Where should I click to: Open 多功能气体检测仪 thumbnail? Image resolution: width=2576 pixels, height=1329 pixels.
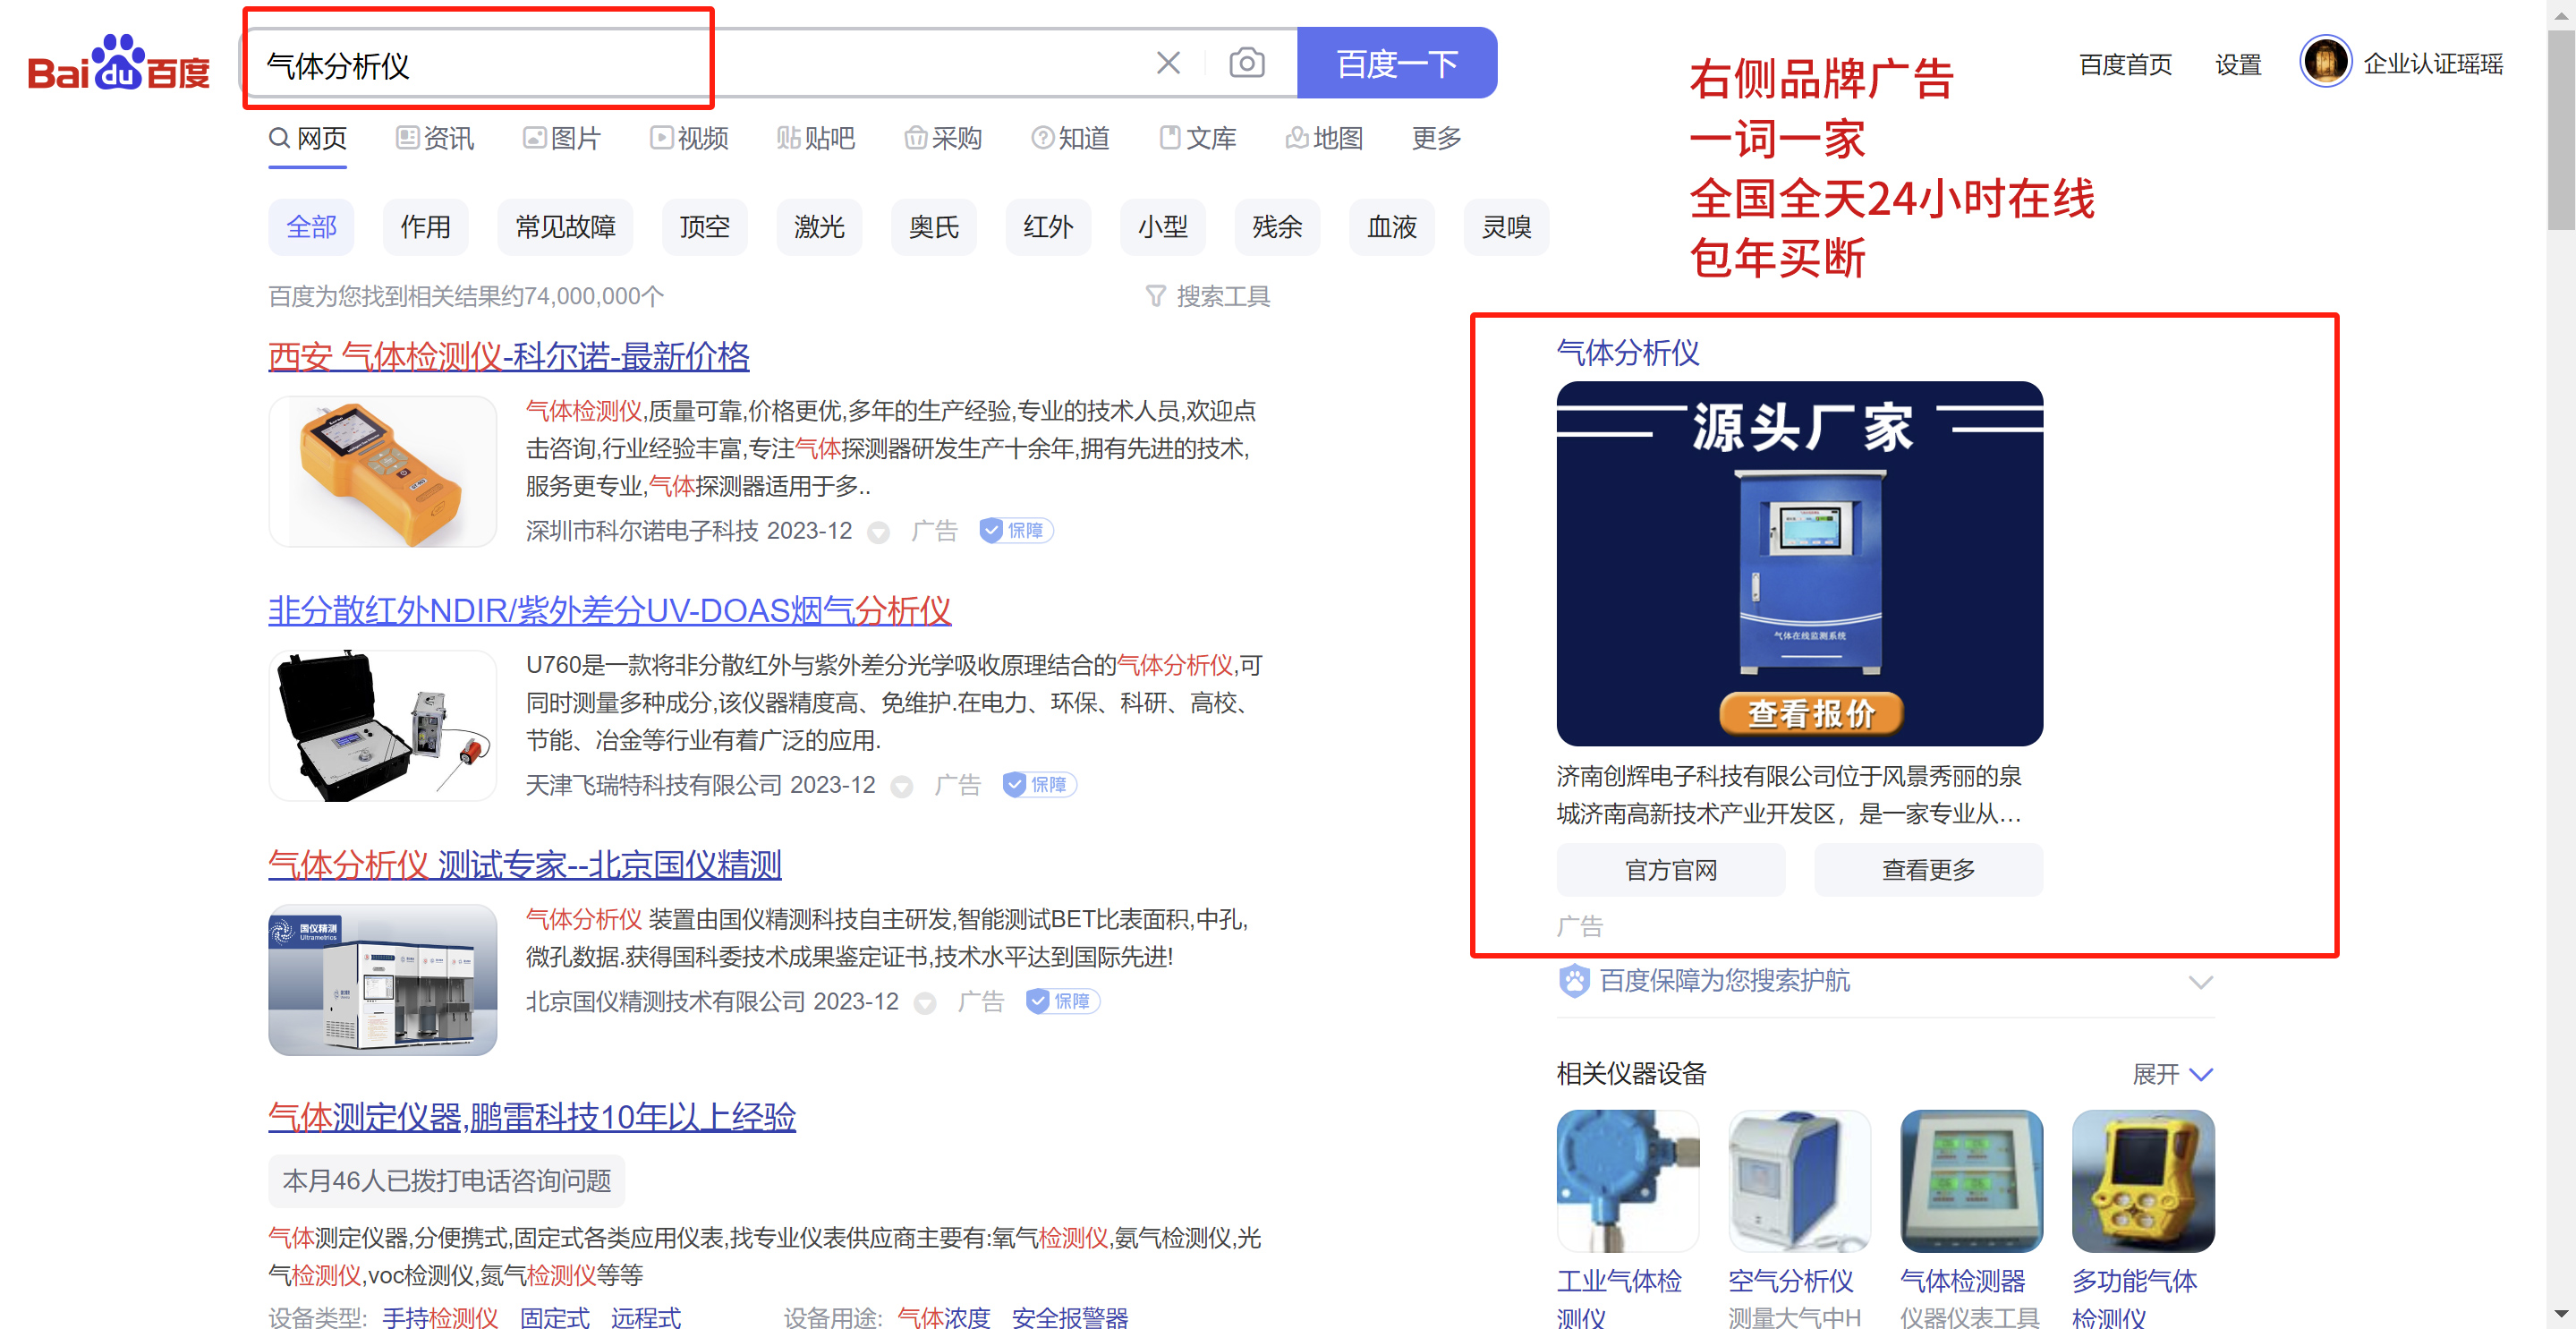coord(2143,1180)
